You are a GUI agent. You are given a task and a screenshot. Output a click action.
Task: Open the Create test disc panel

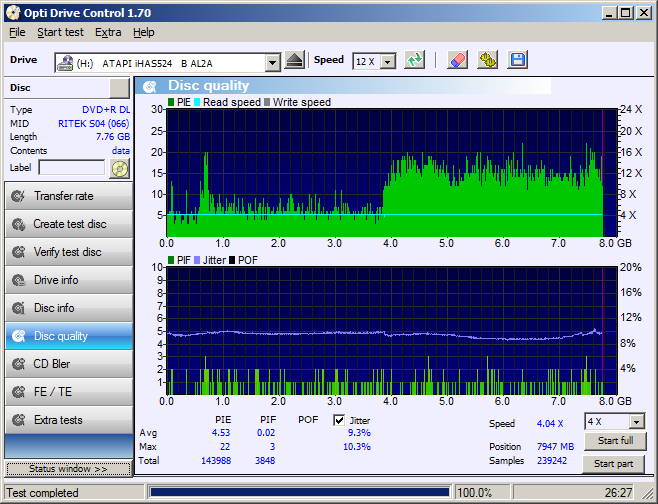[69, 224]
